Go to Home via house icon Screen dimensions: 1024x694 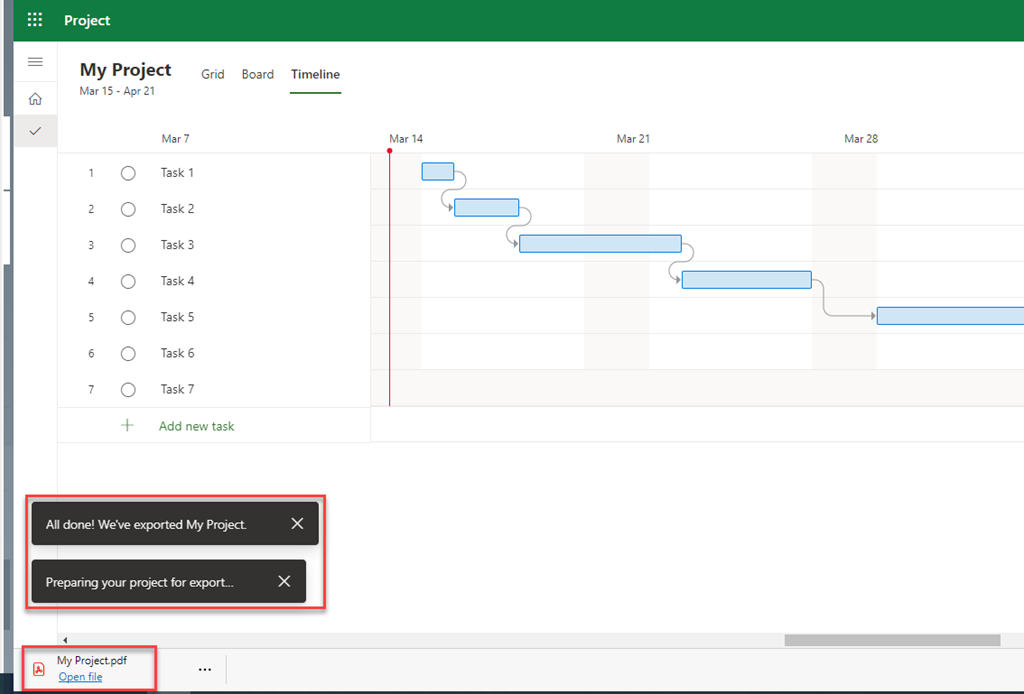35,99
